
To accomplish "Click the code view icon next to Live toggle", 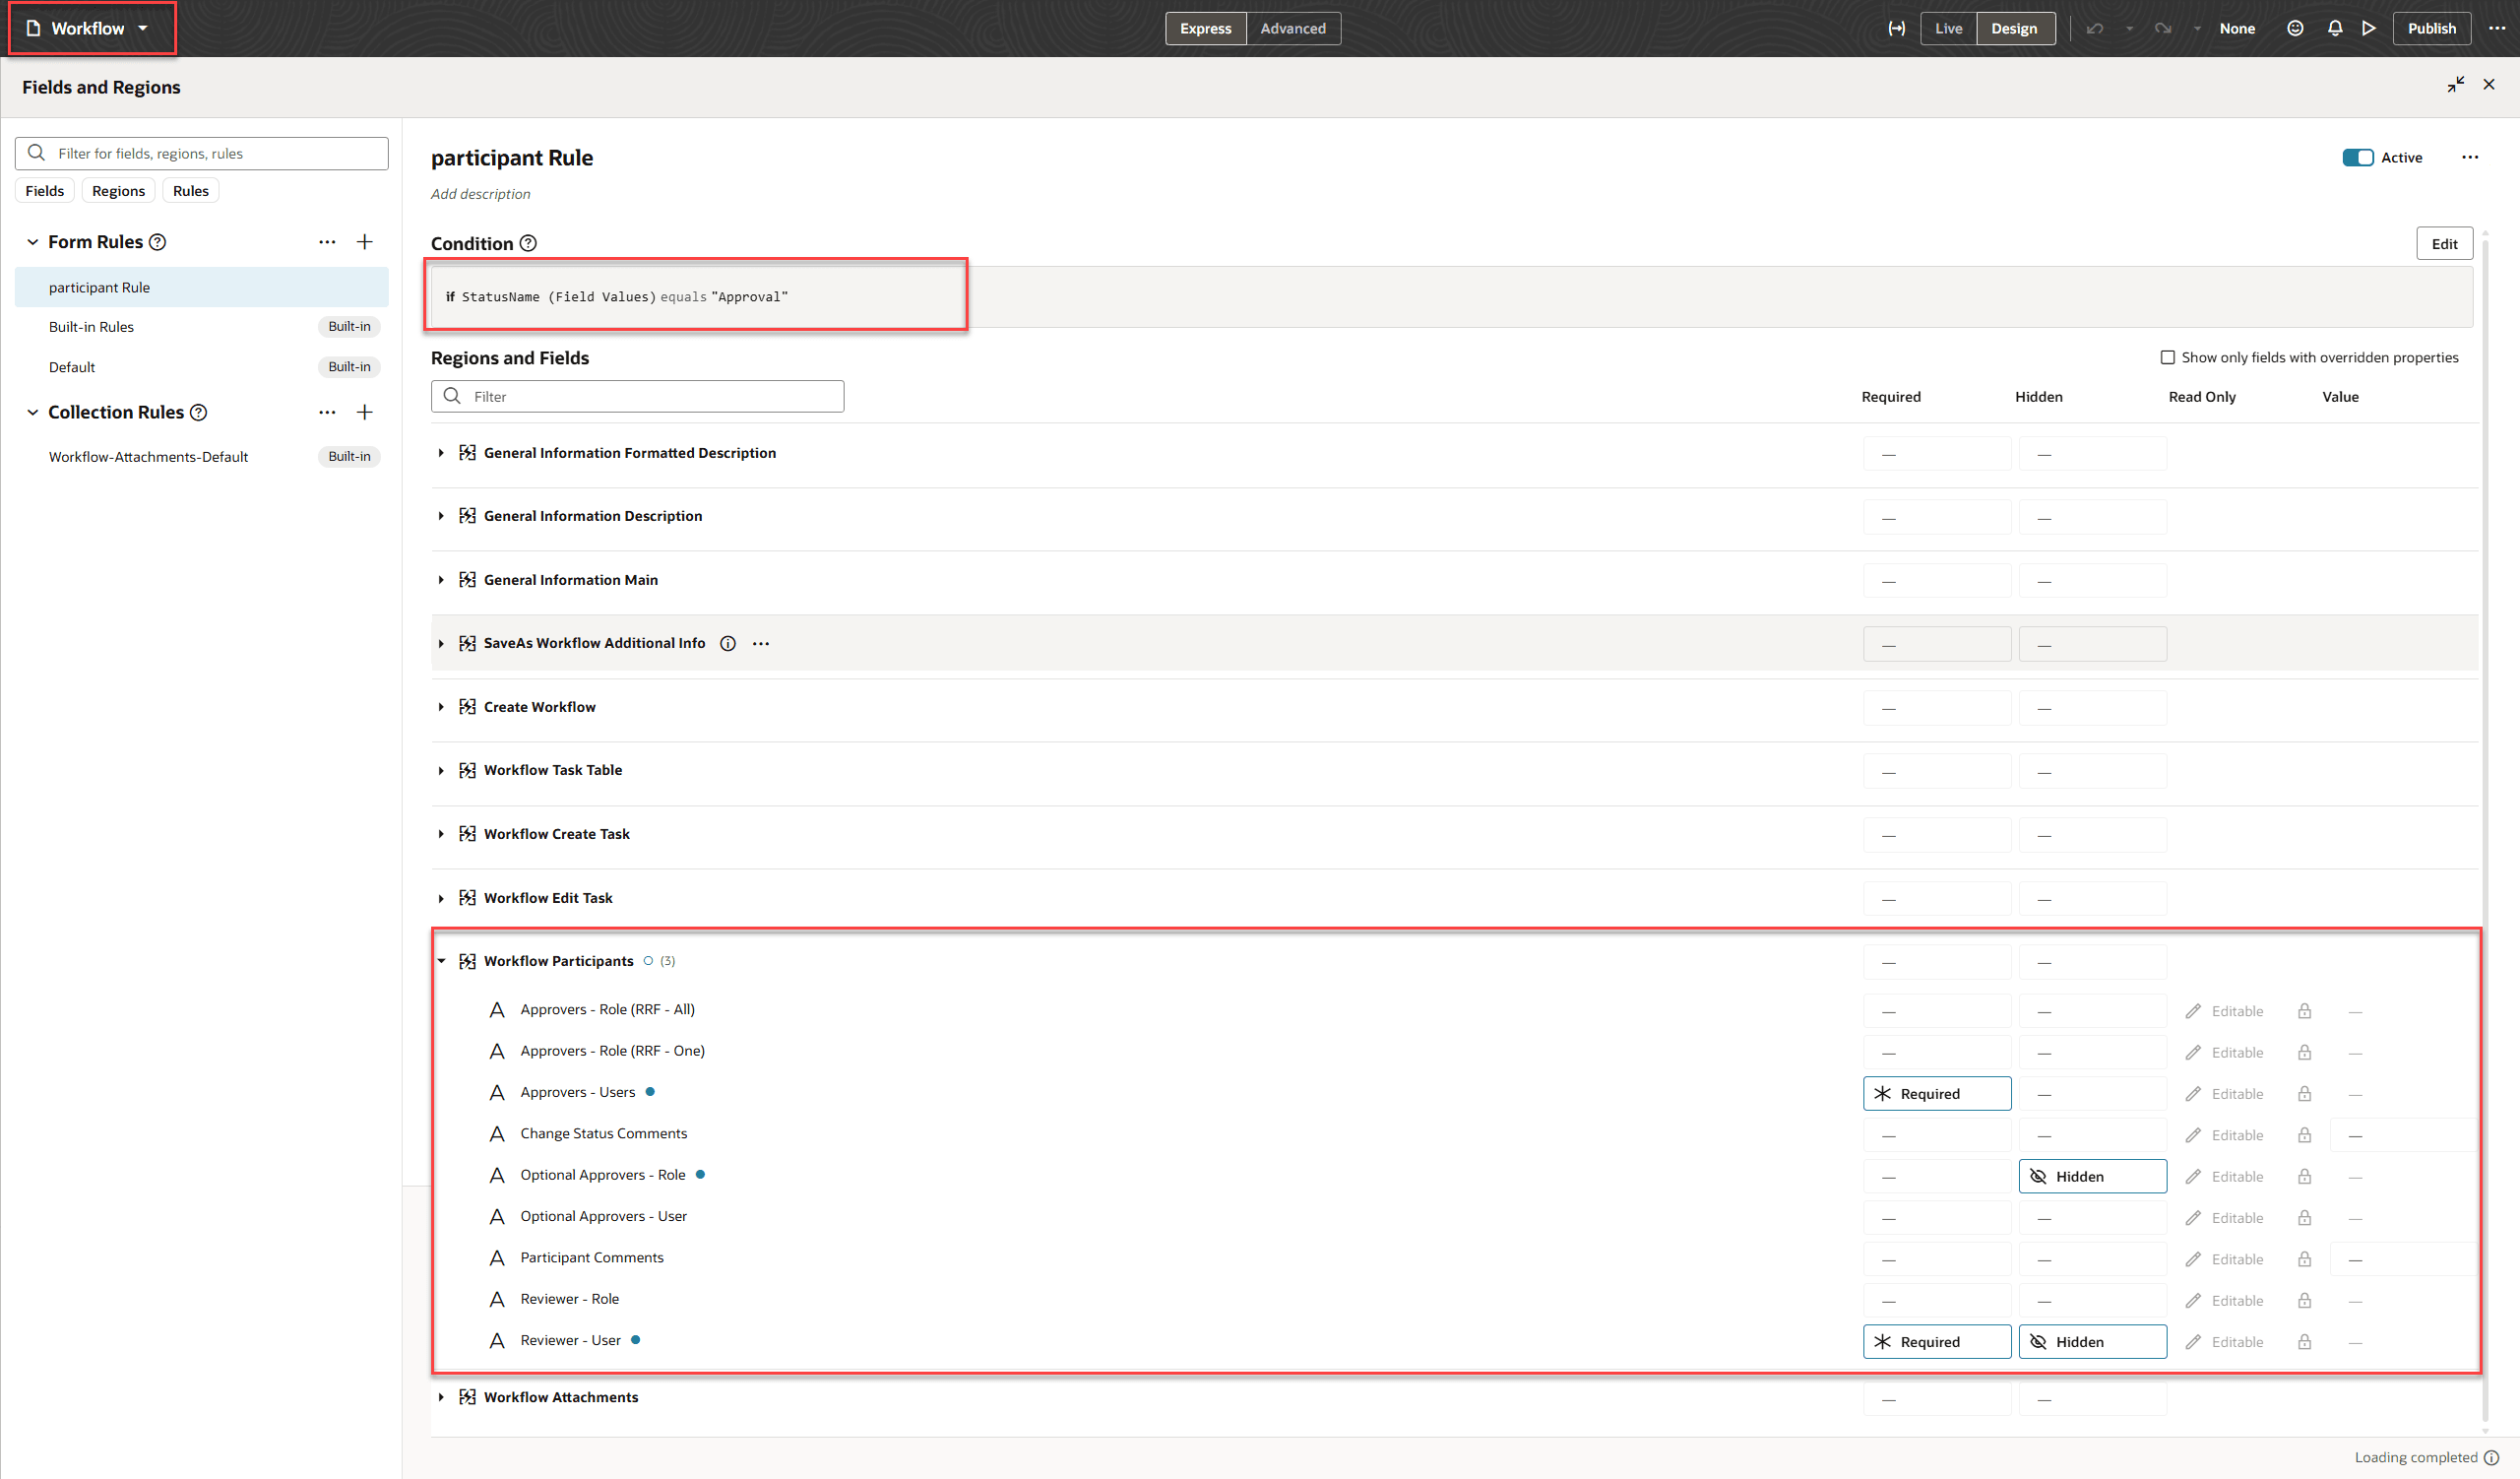I will click(1897, 28).
